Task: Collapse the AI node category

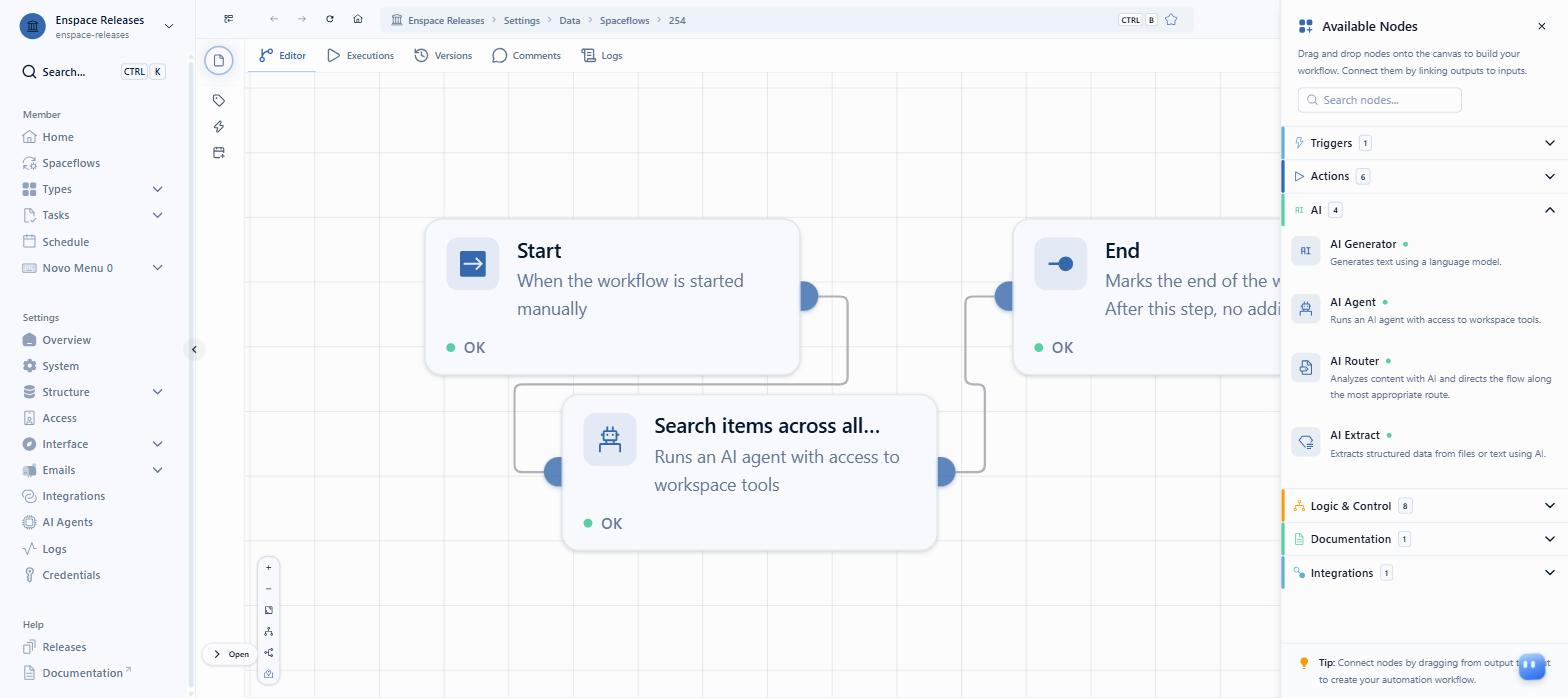Action: [1424, 210]
